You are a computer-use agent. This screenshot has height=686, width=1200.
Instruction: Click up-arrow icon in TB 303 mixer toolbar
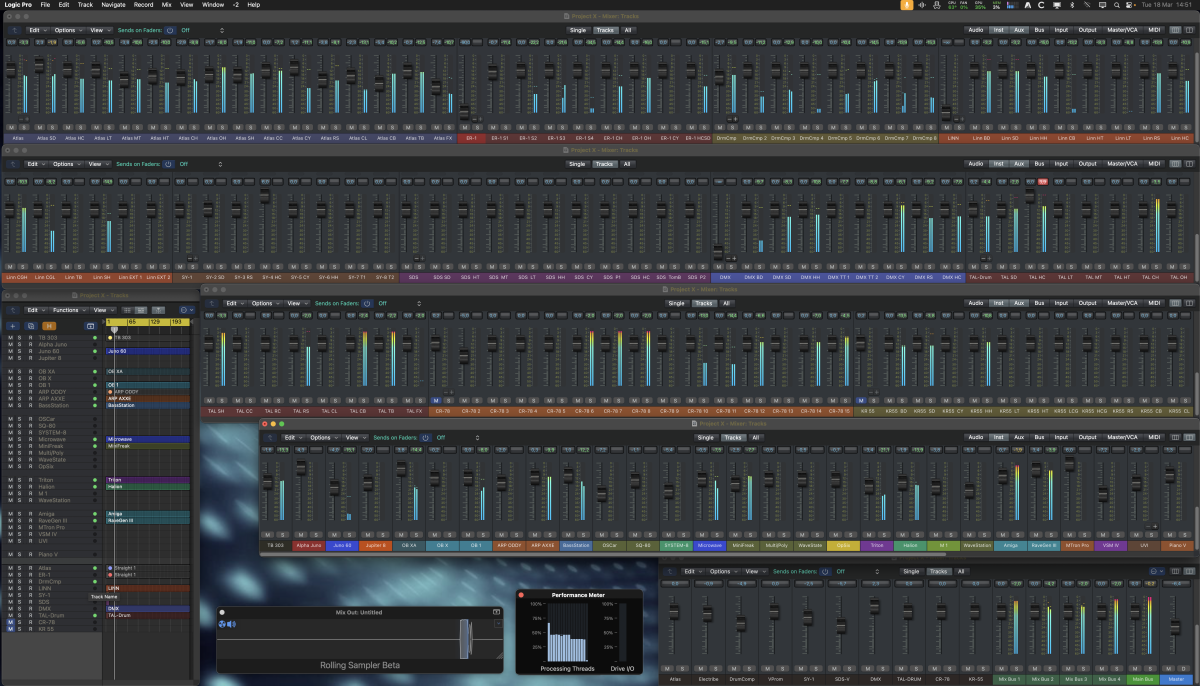coord(271,437)
